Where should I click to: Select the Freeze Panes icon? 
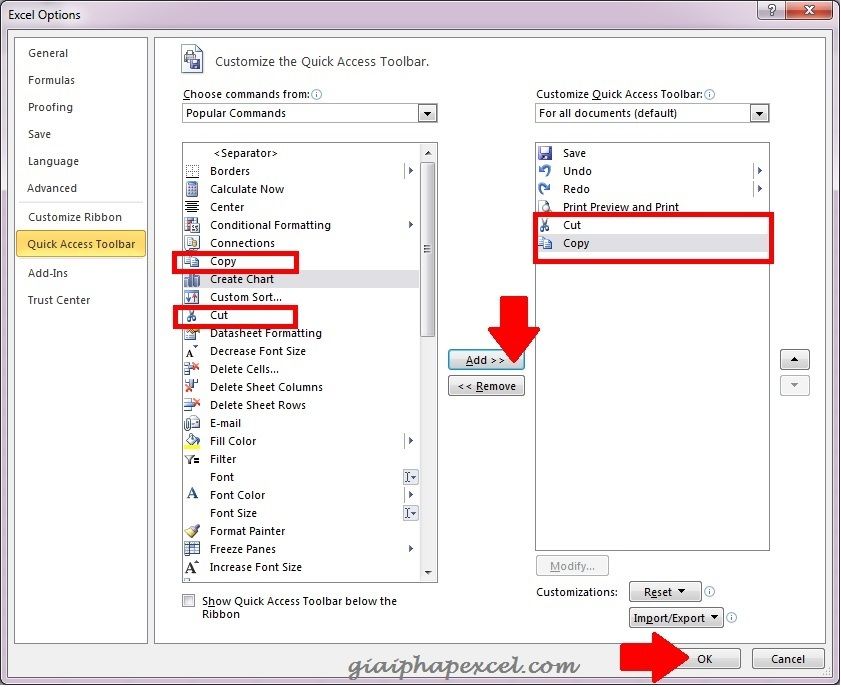(x=192, y=549)
